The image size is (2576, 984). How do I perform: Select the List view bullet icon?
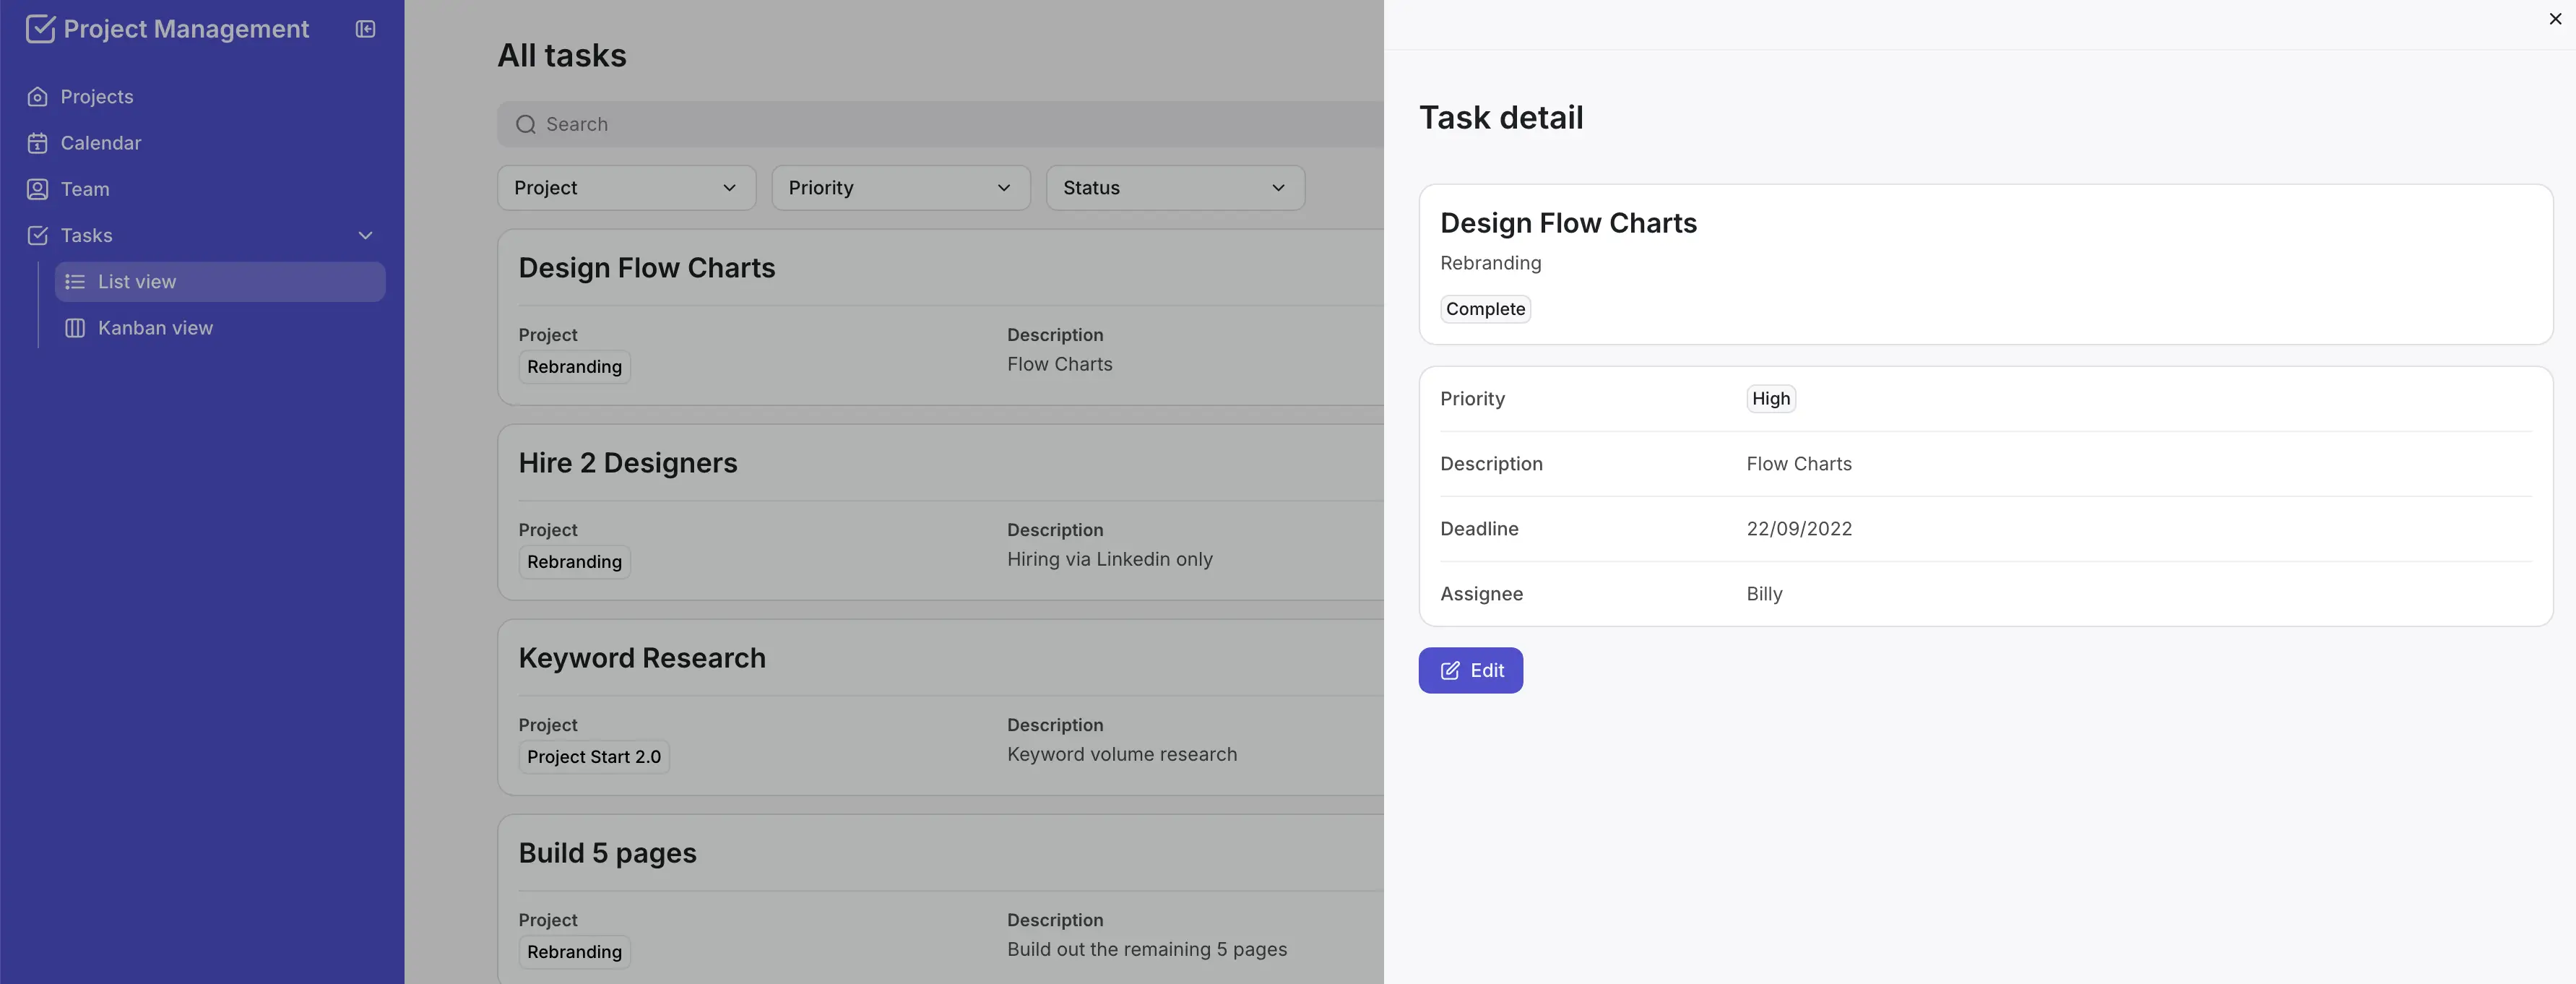point(75,281)
